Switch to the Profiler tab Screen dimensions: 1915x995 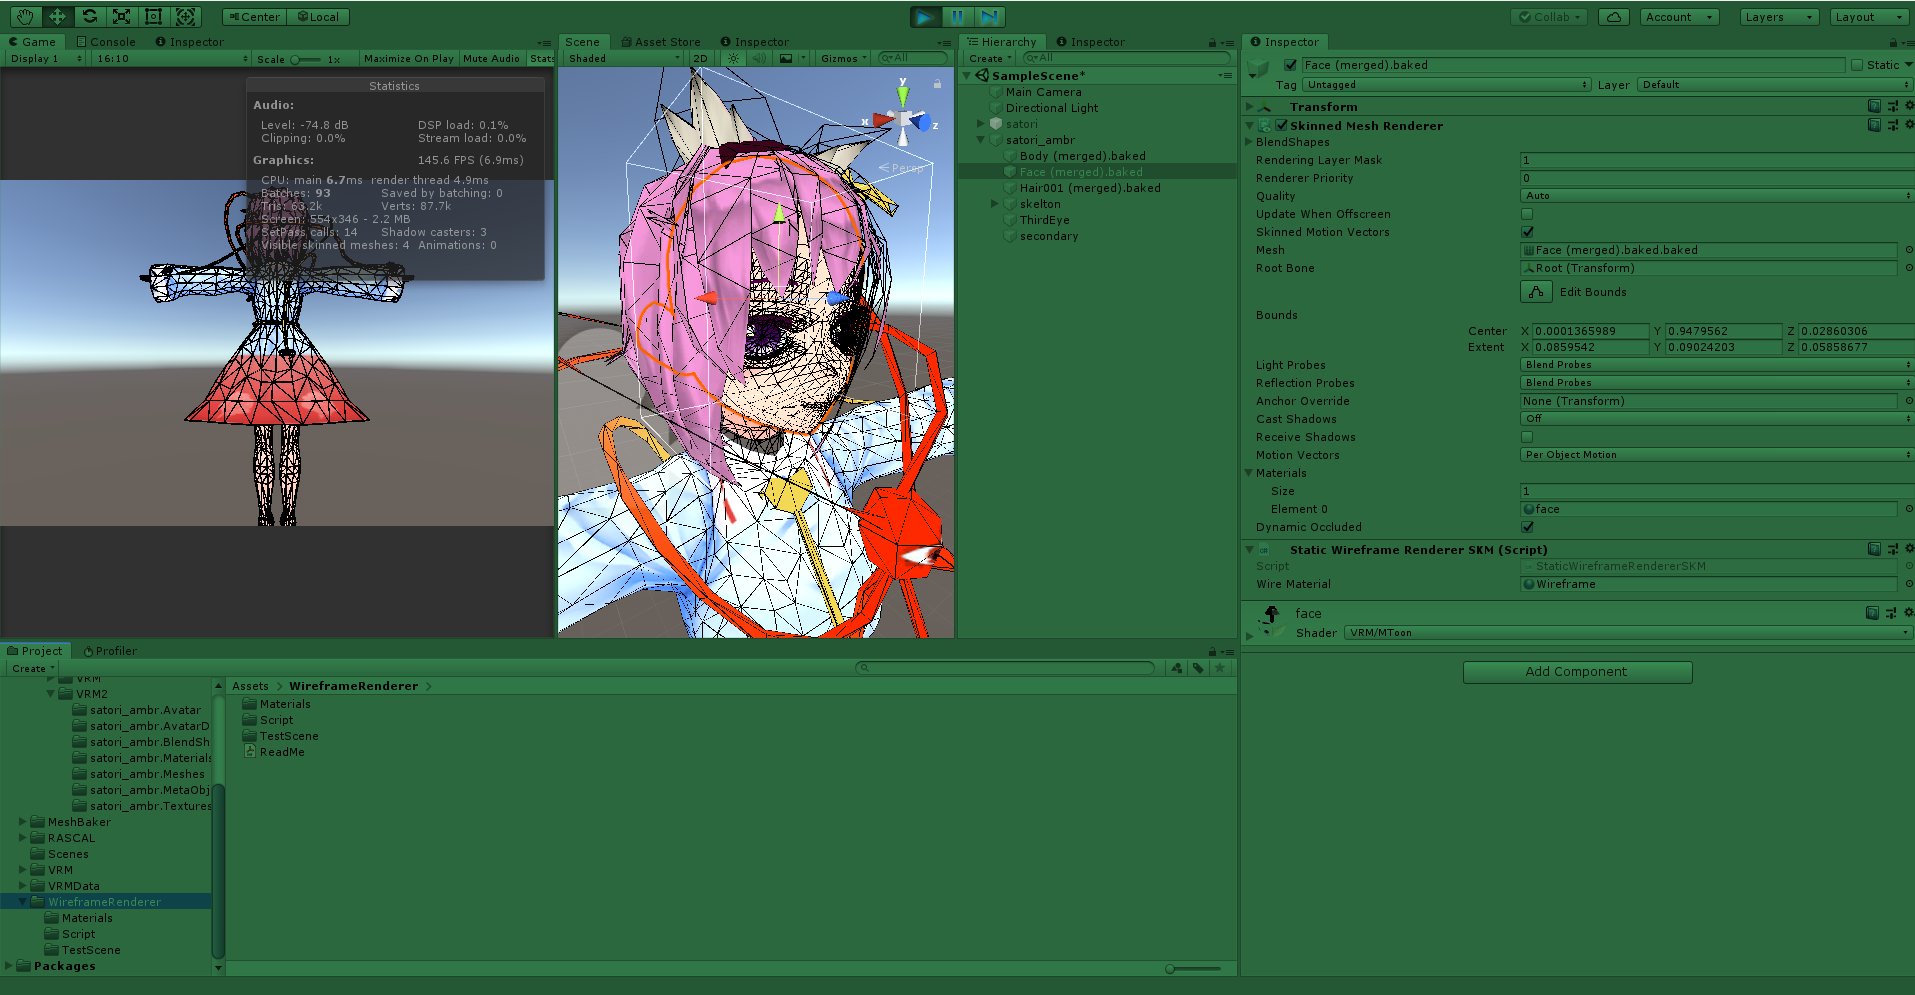click(110, 651)
